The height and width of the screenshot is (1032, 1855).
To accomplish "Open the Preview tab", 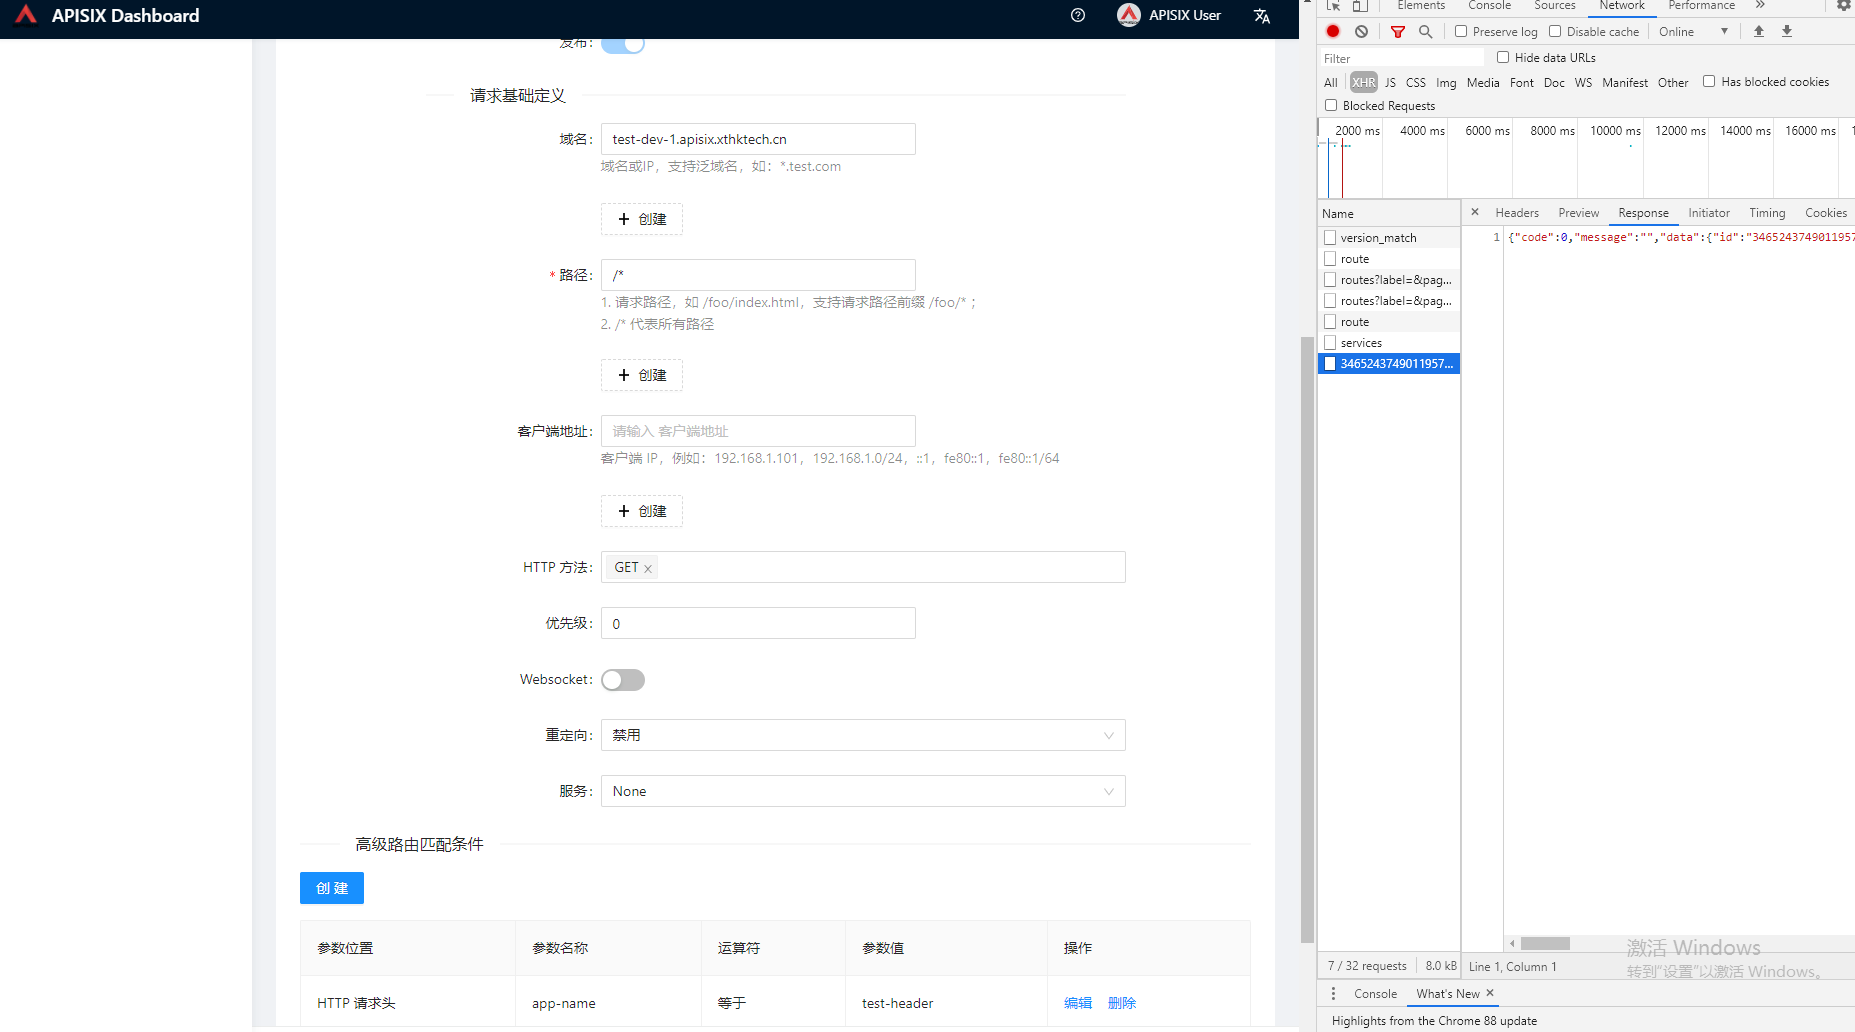I will click(x=1578, y=213).
